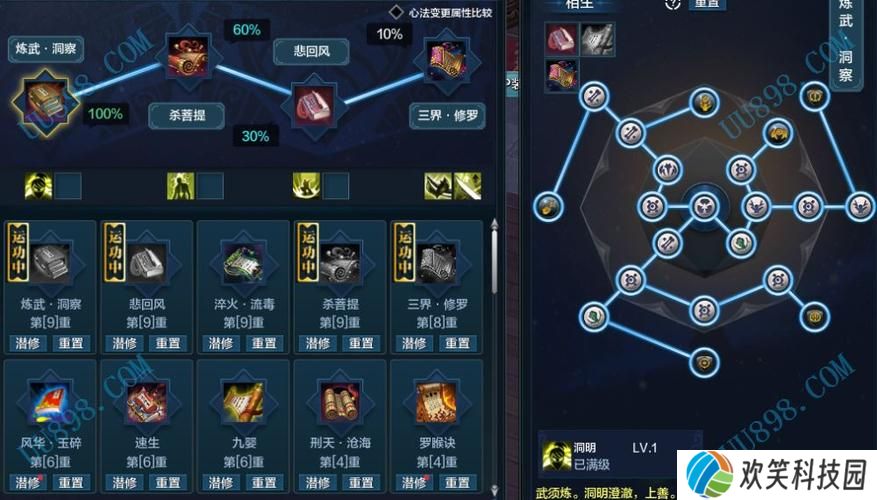Click the 洞明 skill icon at bottom
This screenshot has height=500, width=877.
tap(557, 456)
